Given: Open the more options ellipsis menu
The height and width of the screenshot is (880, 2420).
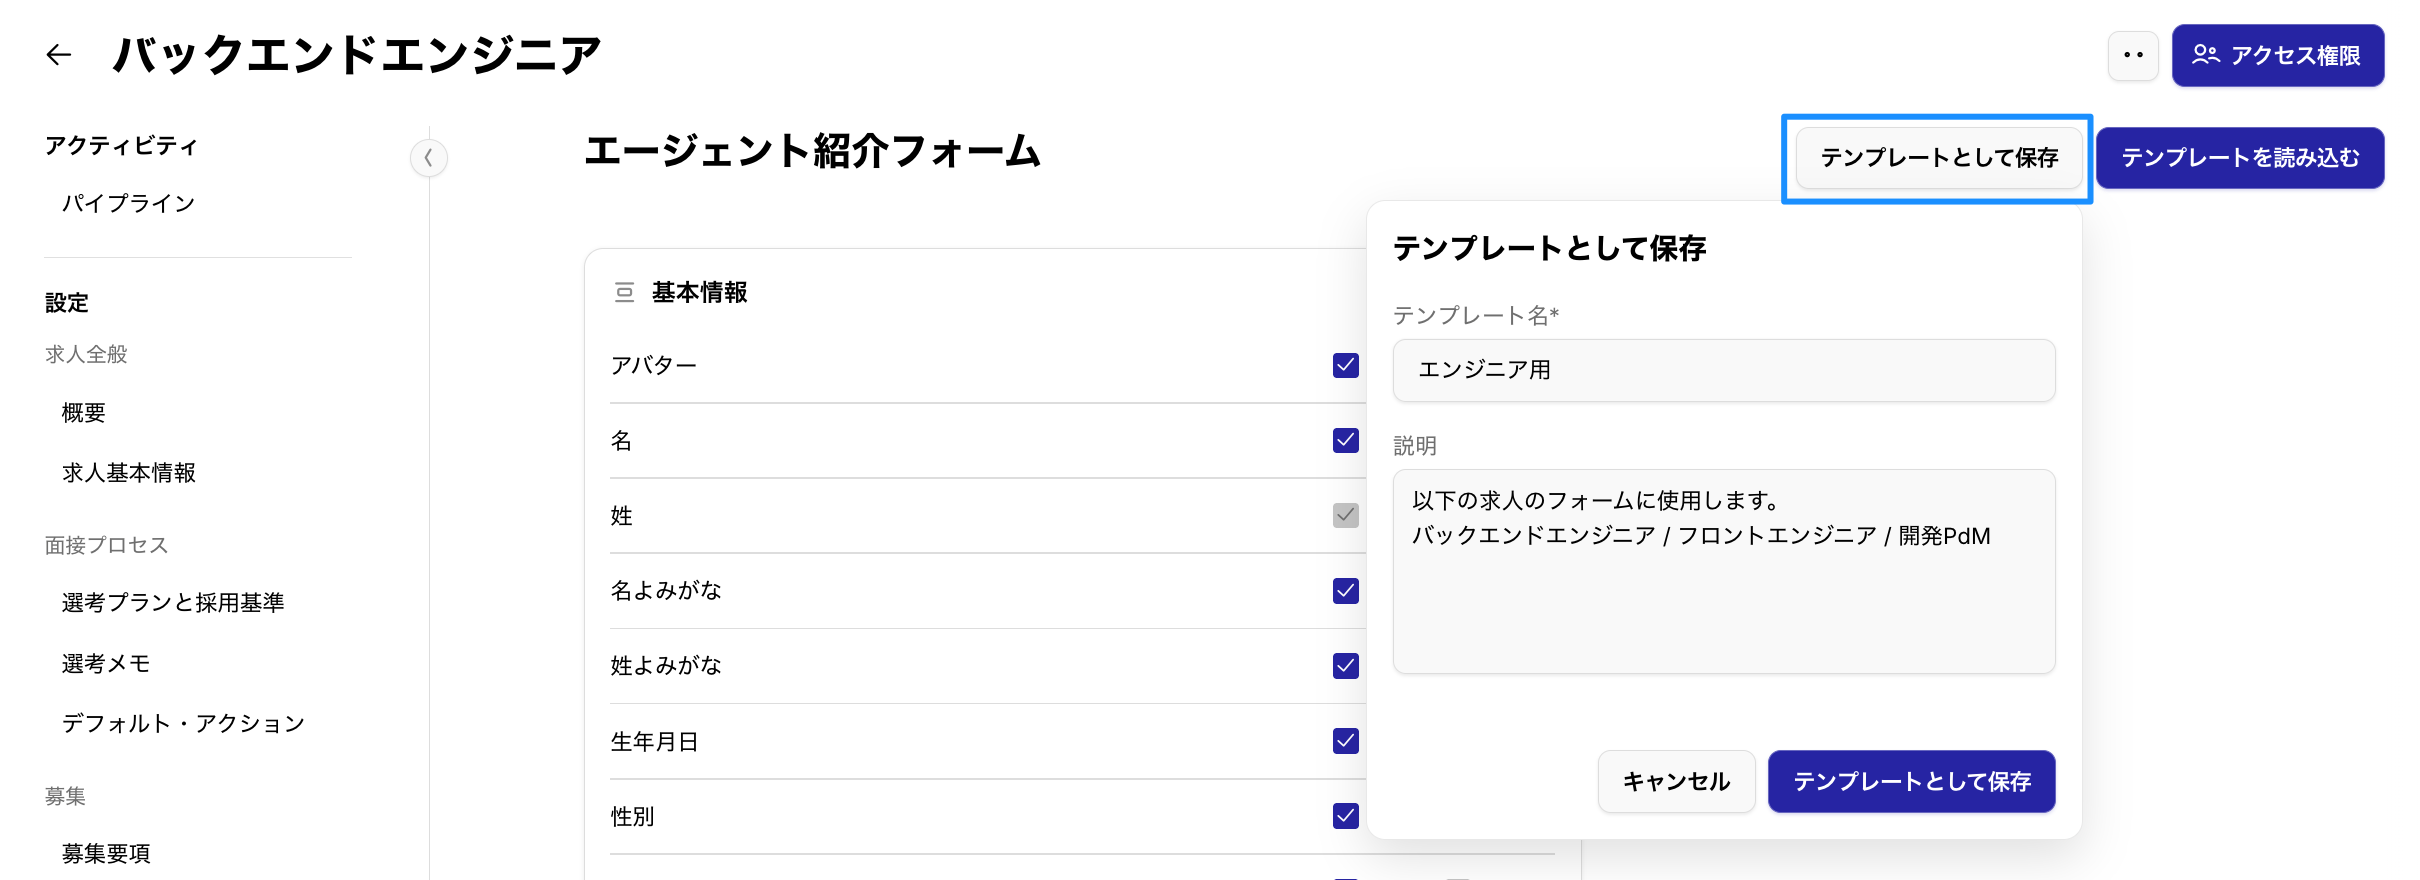Looking at the screenshot, I should 2132,55.
